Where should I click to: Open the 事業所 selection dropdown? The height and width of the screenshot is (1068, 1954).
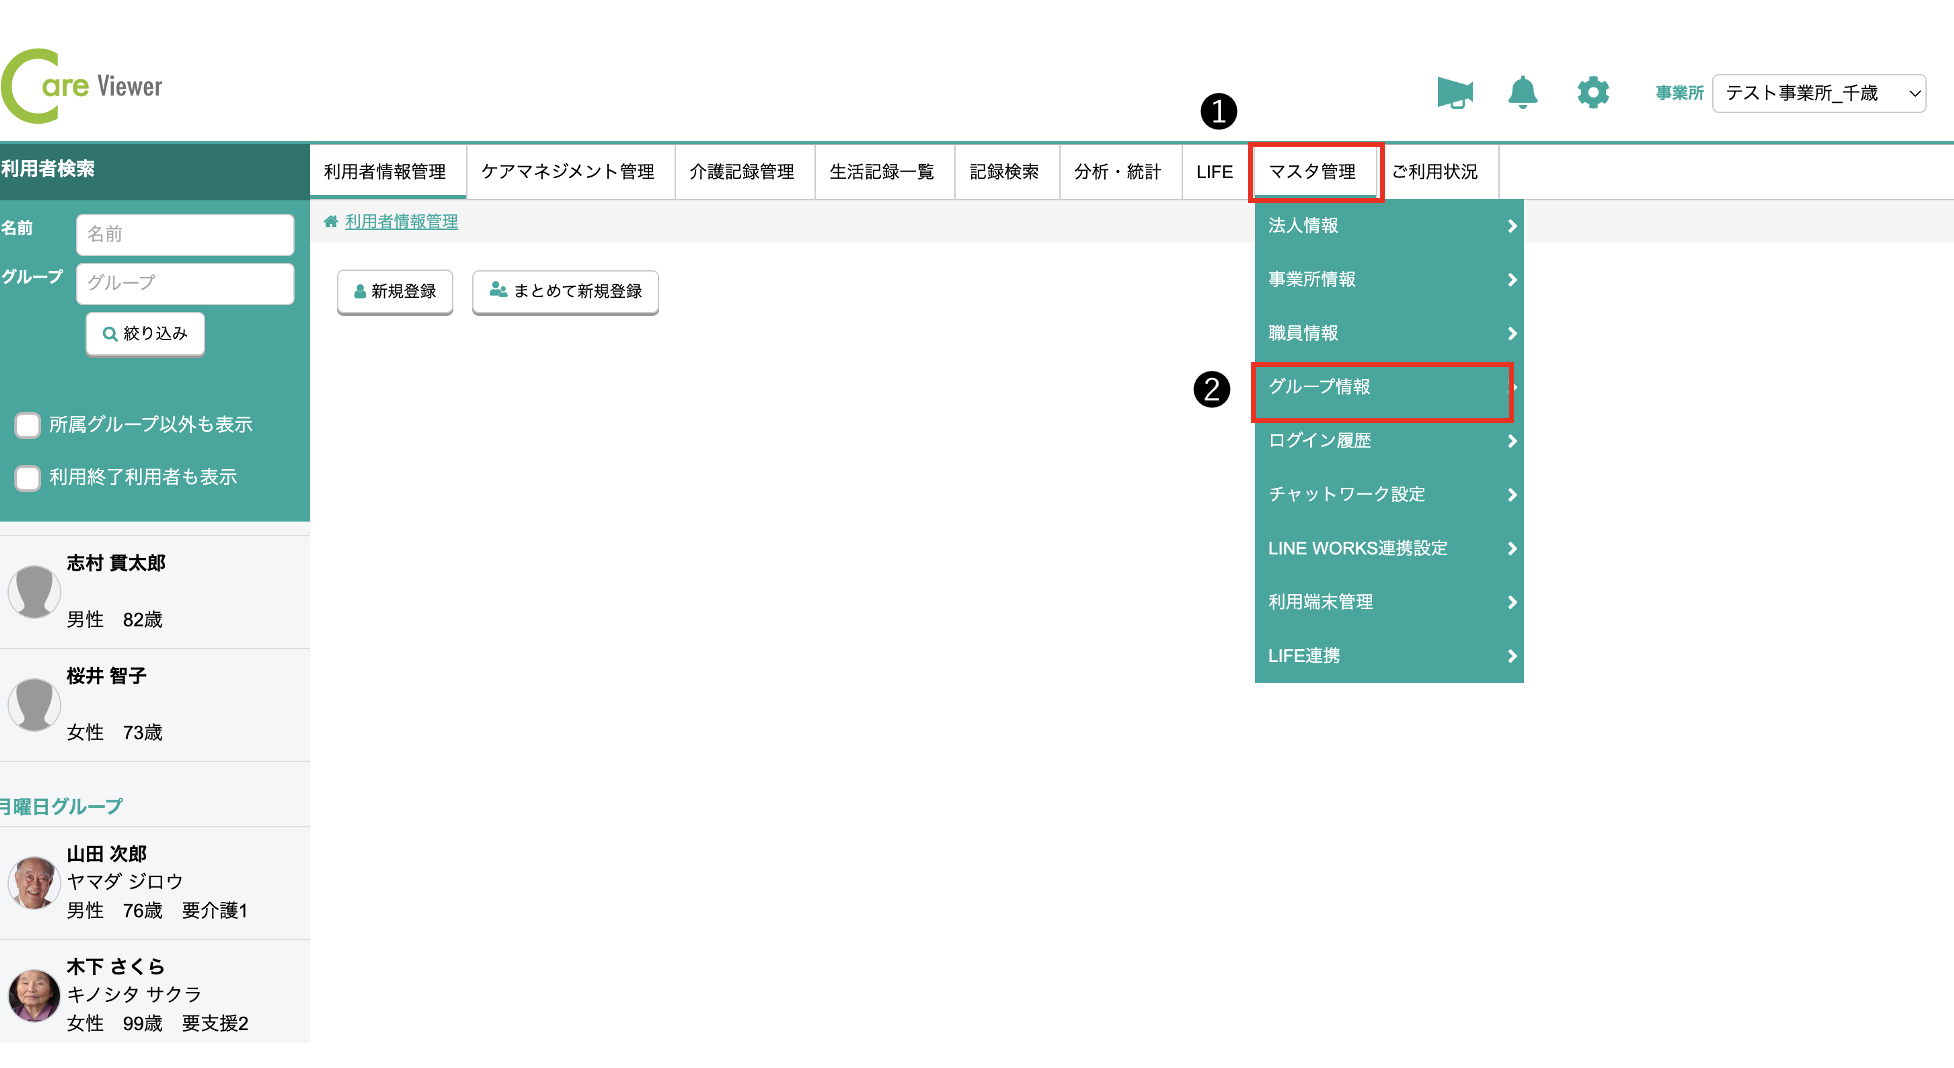click(x=1818, y=93)
